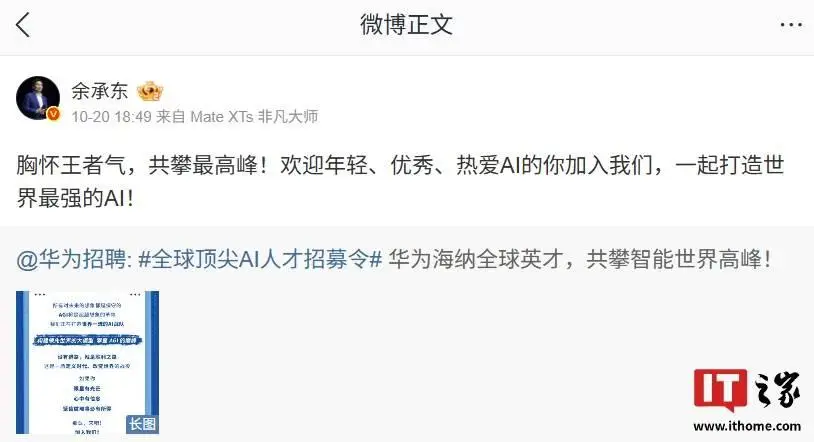814x442 pixels.
Task: Open hashtag #全球顶尖AI人才招募令#
Action: pyautogui.click(x=260, y=259)
